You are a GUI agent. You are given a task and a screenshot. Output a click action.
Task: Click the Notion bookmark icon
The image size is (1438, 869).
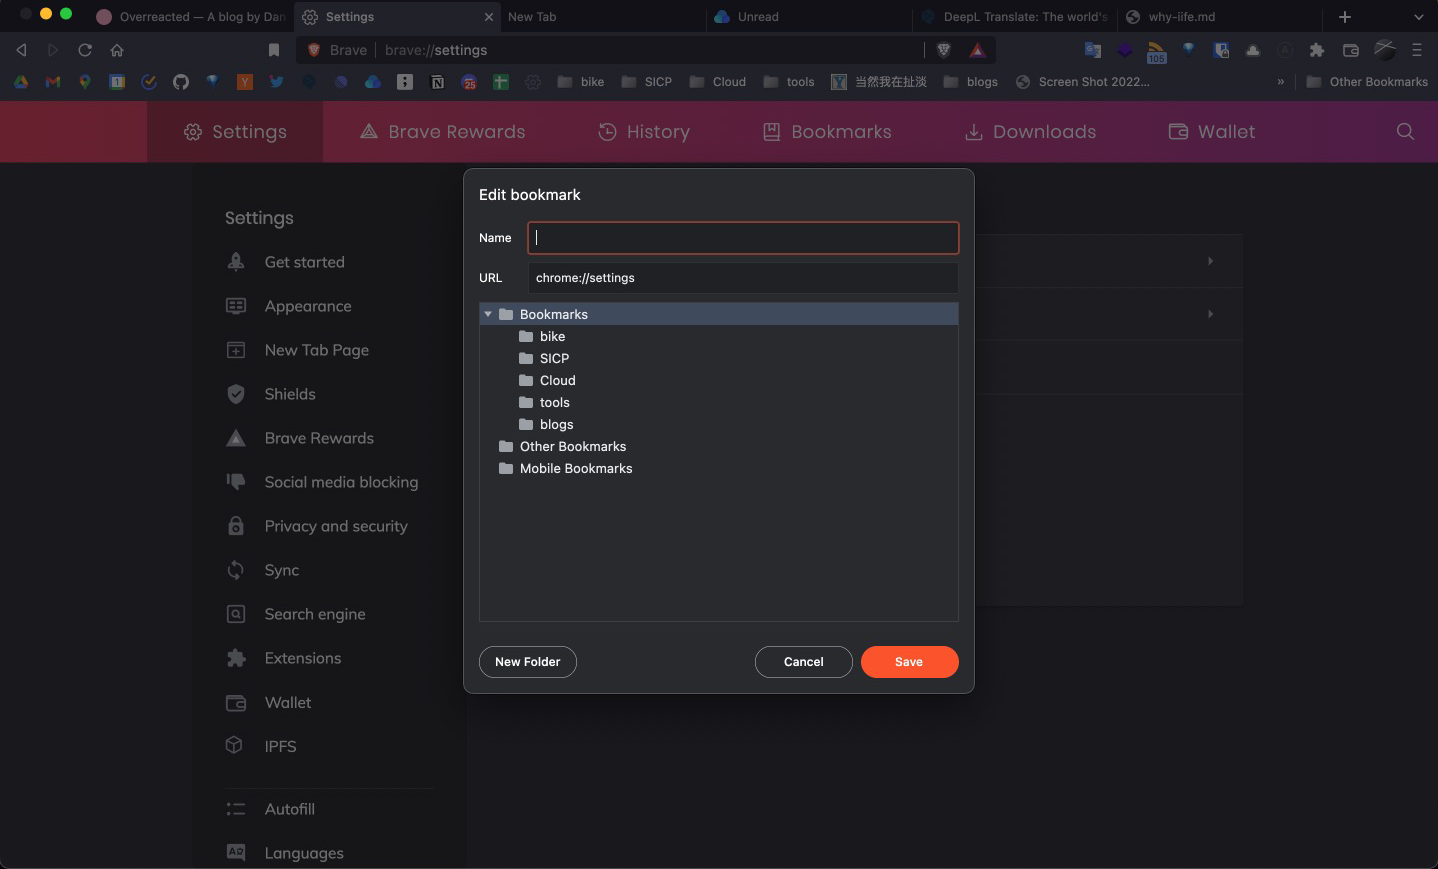(x=437, y=82)
